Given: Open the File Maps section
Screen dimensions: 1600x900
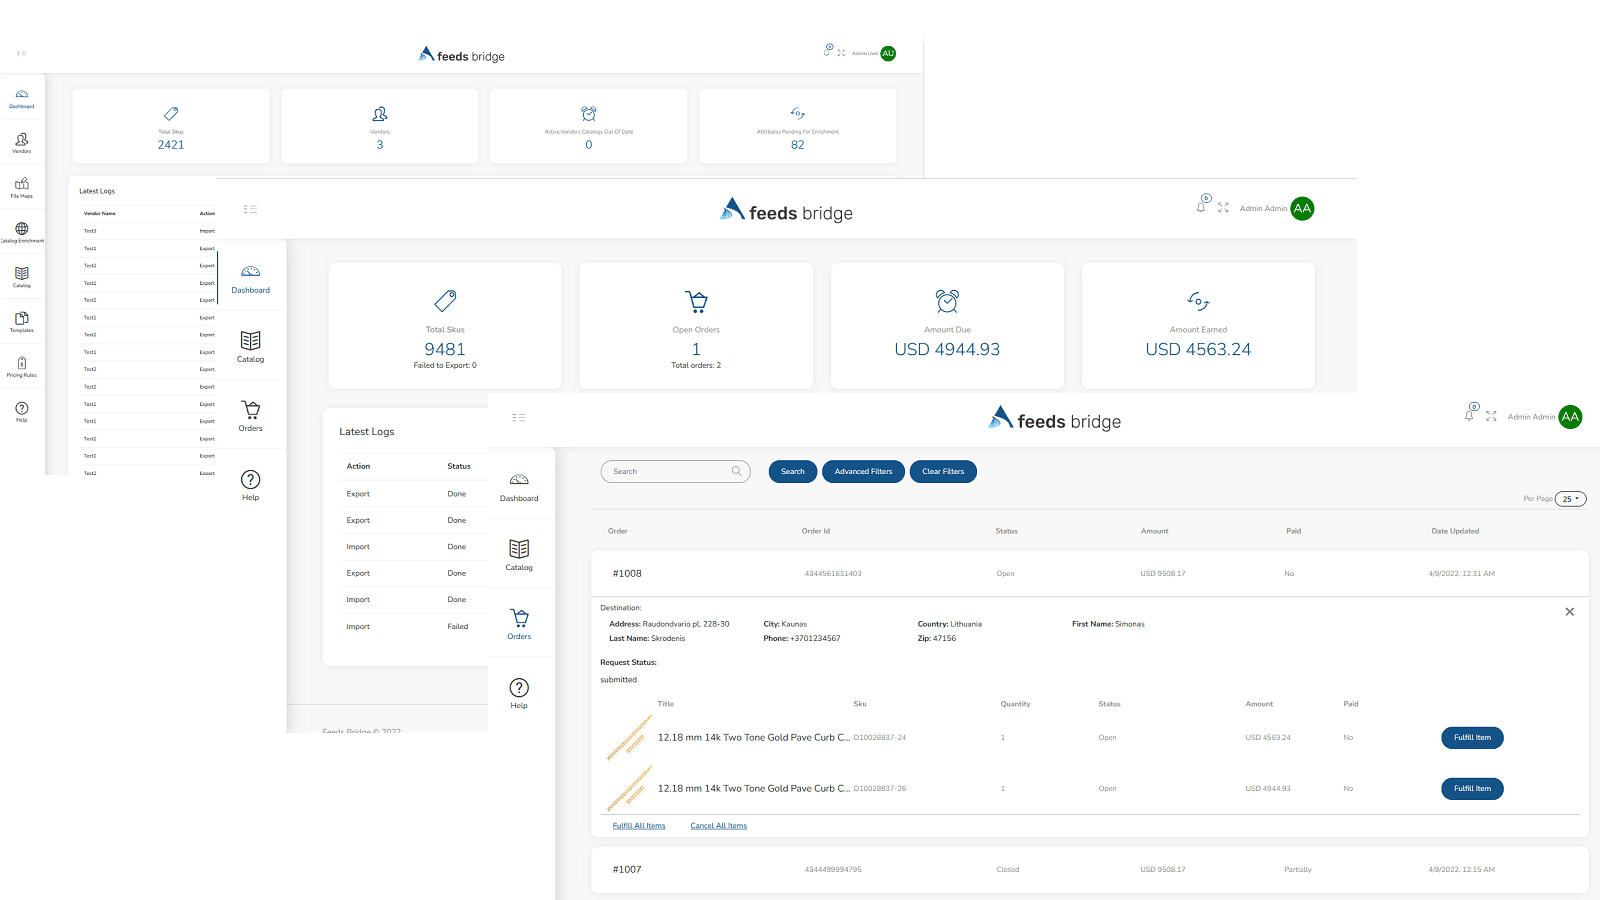Looking at the screenshot, I should point(21,186).
